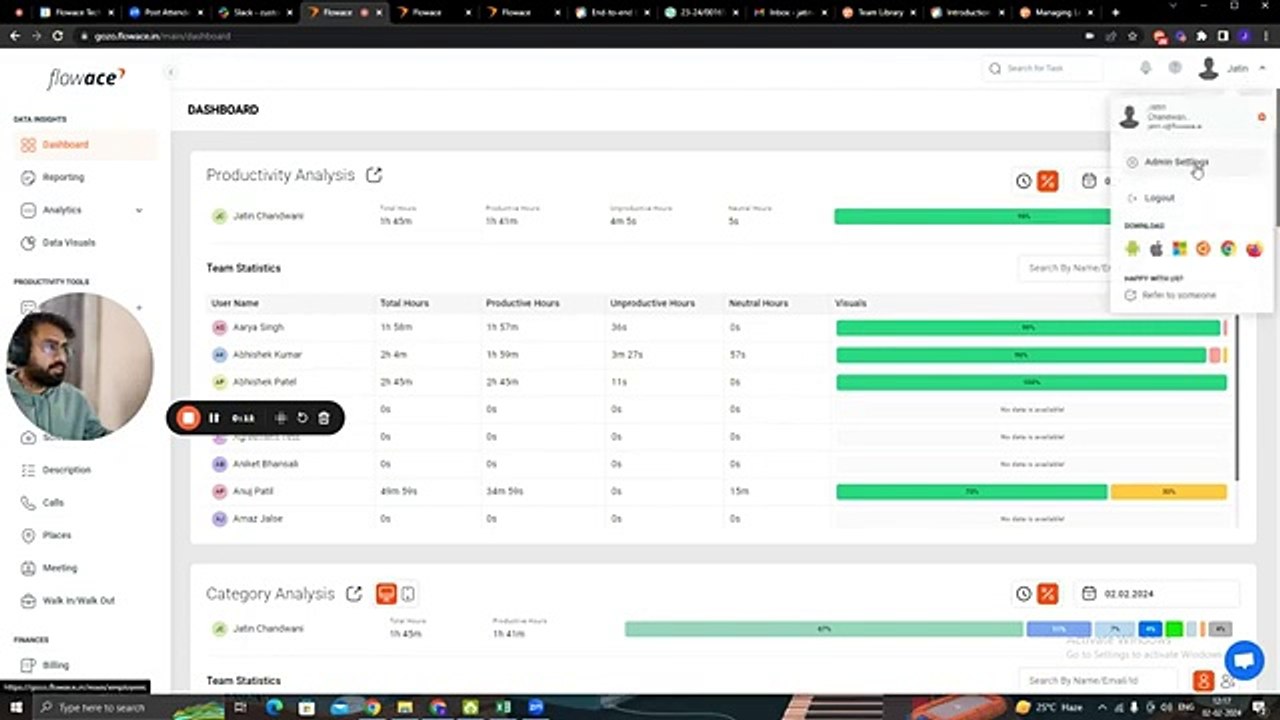1280x720 pixels.
Task: Collapse the left sidebar
Action: 171,72
